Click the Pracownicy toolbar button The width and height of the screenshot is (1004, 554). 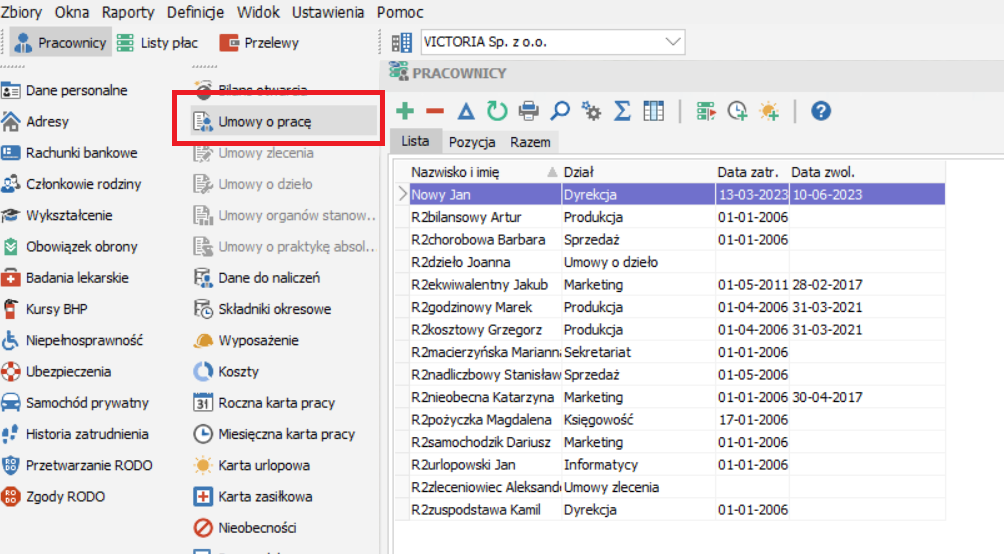[61, 43]
